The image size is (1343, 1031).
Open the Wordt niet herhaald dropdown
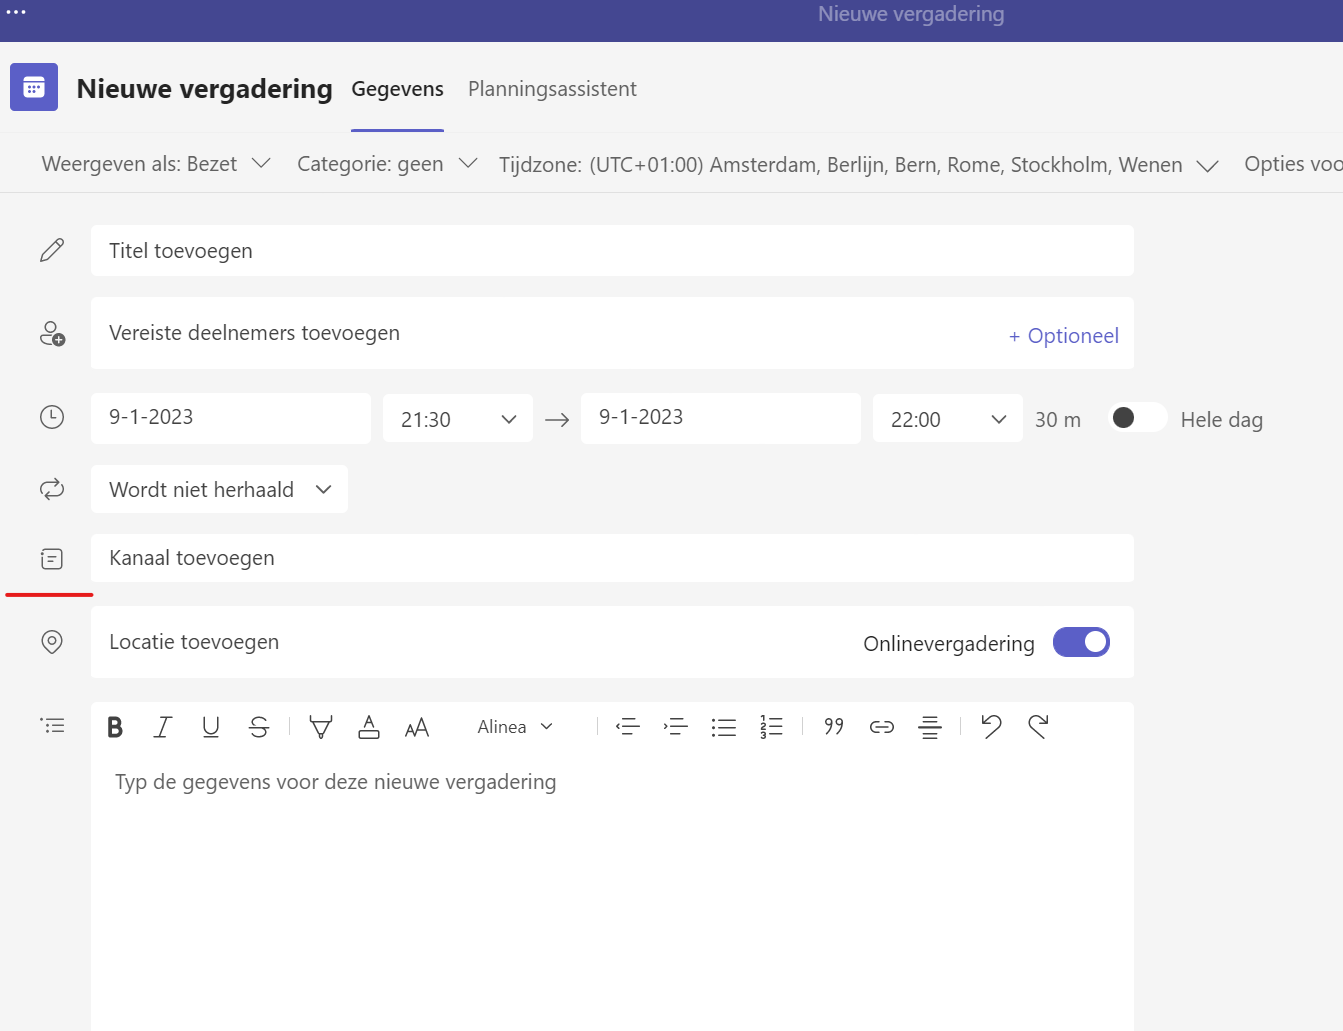click(219, 489)
